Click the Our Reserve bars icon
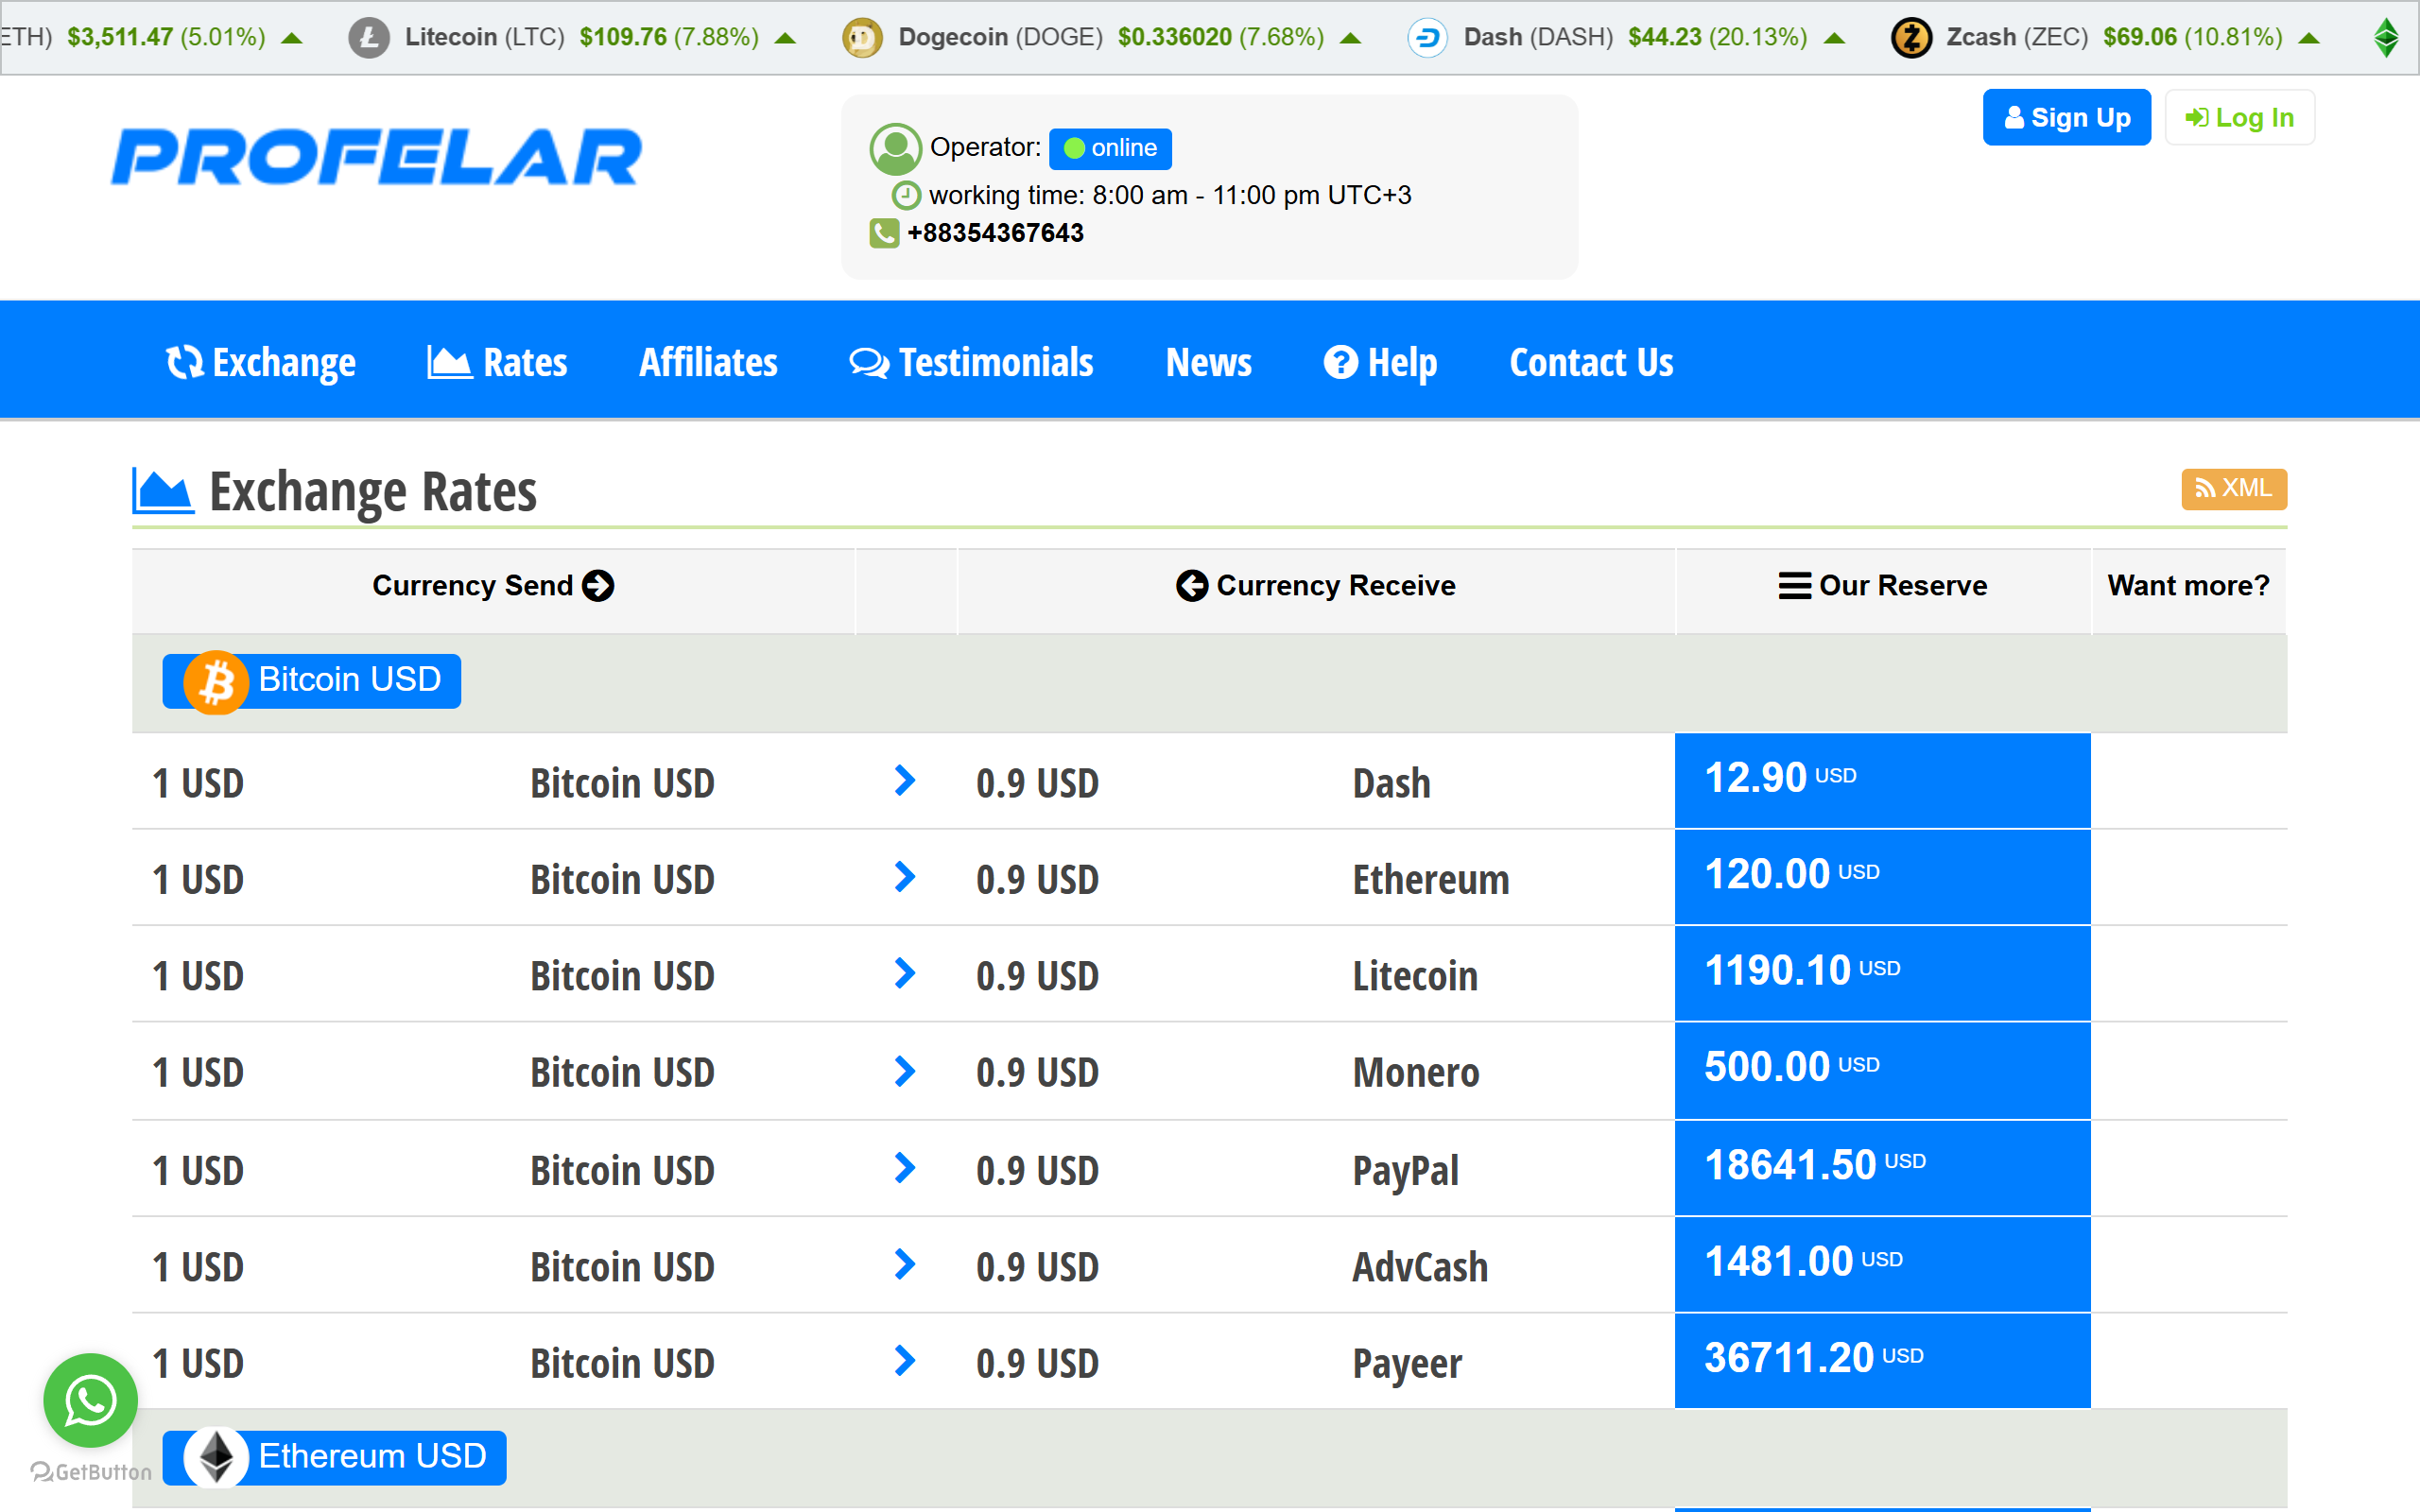This screenshot has height=1512, width=2420. [1794, 586]
